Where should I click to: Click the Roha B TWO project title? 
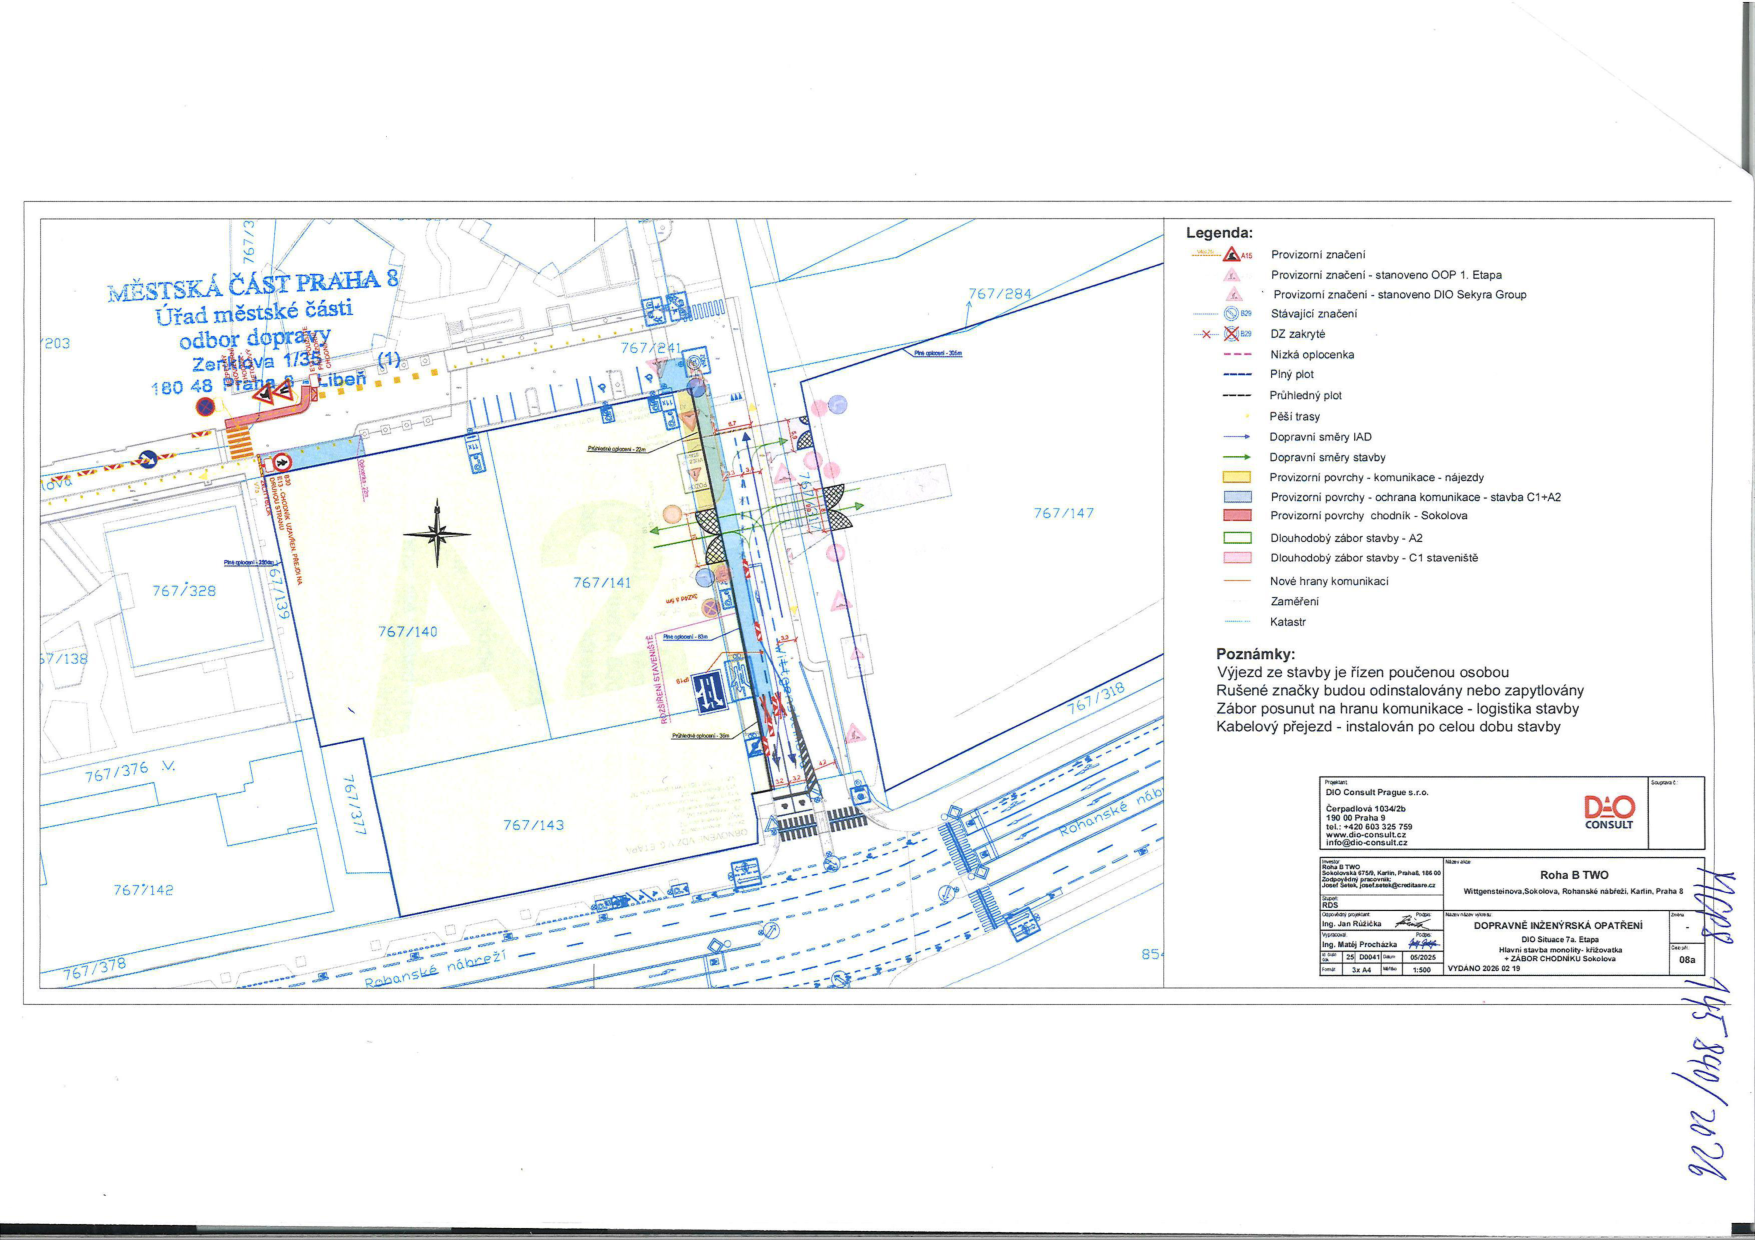point(1574,875)
